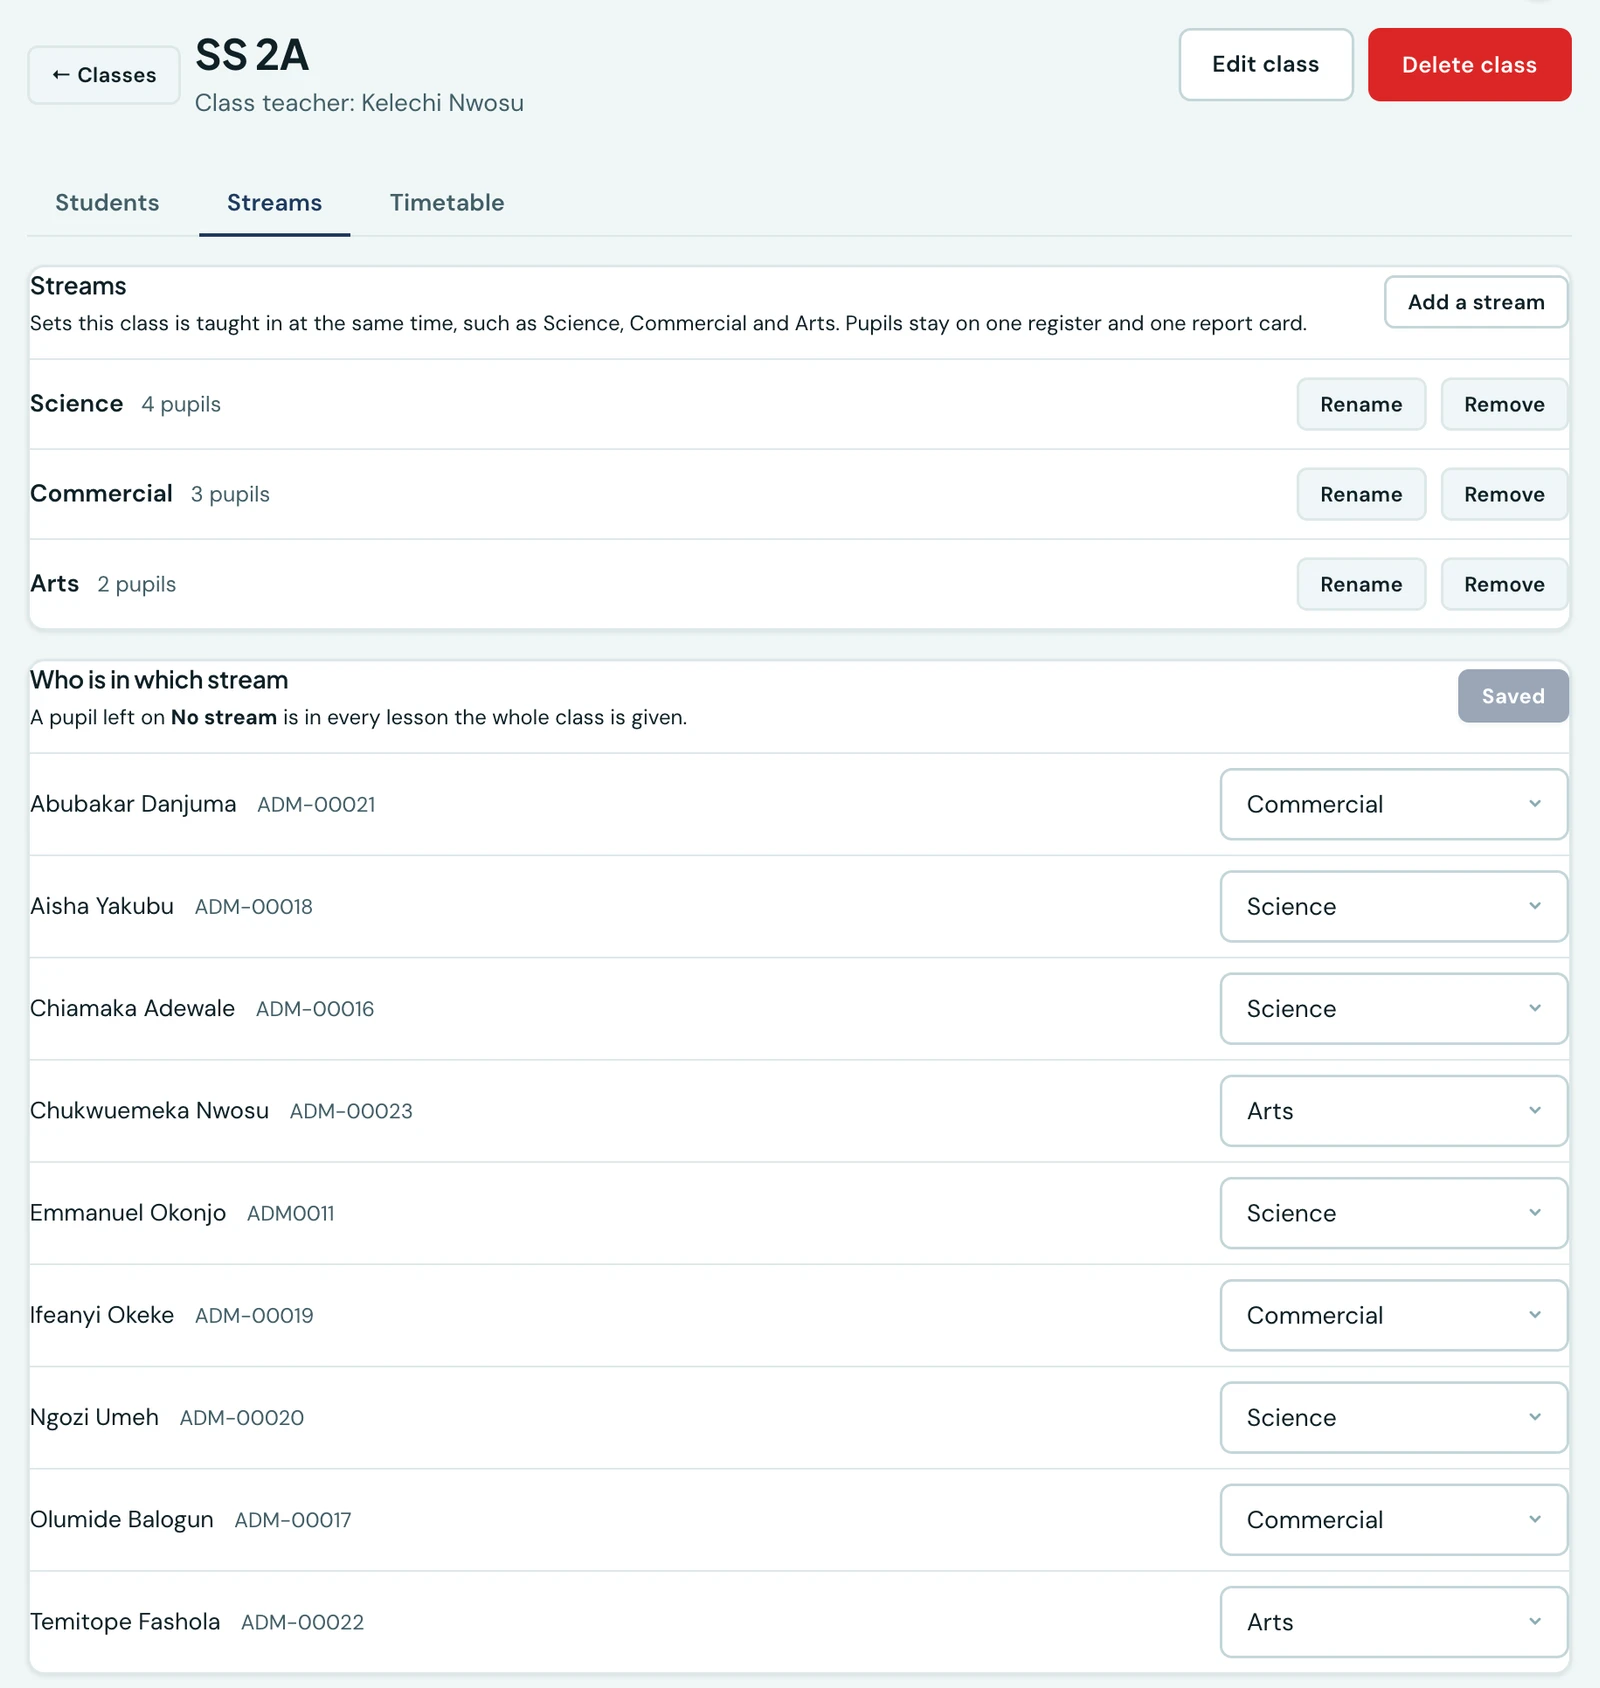Remove the Arts stream
Viewport: 1600px width, 1688px height.
point(1504,584)
